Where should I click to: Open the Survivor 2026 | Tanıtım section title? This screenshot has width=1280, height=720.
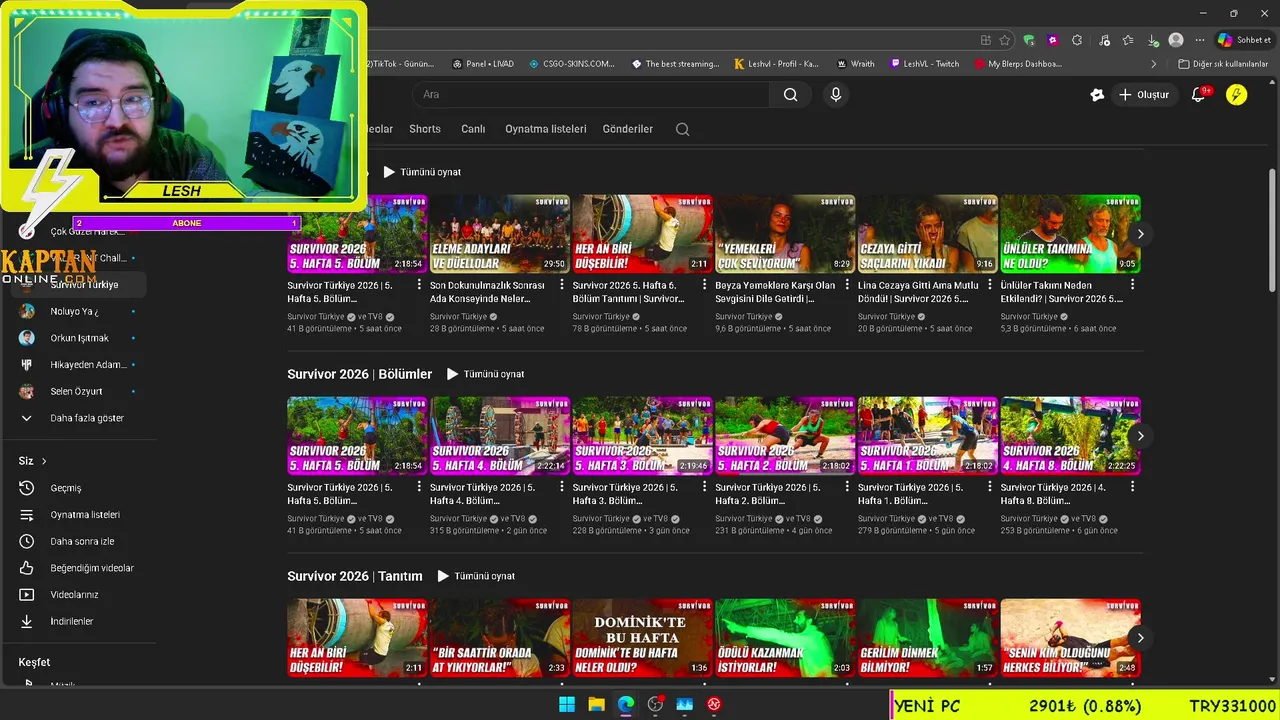tap(355, 576)
